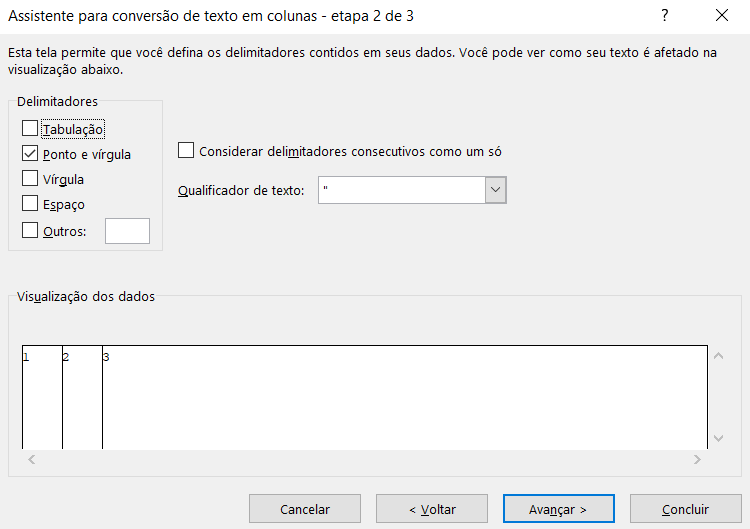Click the preview scroll up arrow
The image size is (750, 529).
pyautogui.click(x=718, y=356)
